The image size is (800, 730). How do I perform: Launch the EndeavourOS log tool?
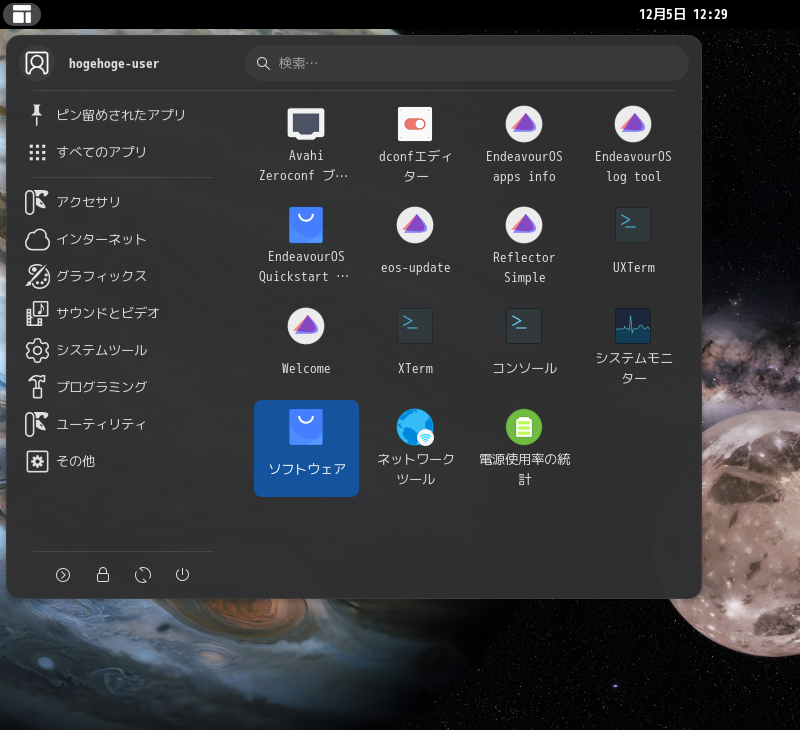pos(633,143)
